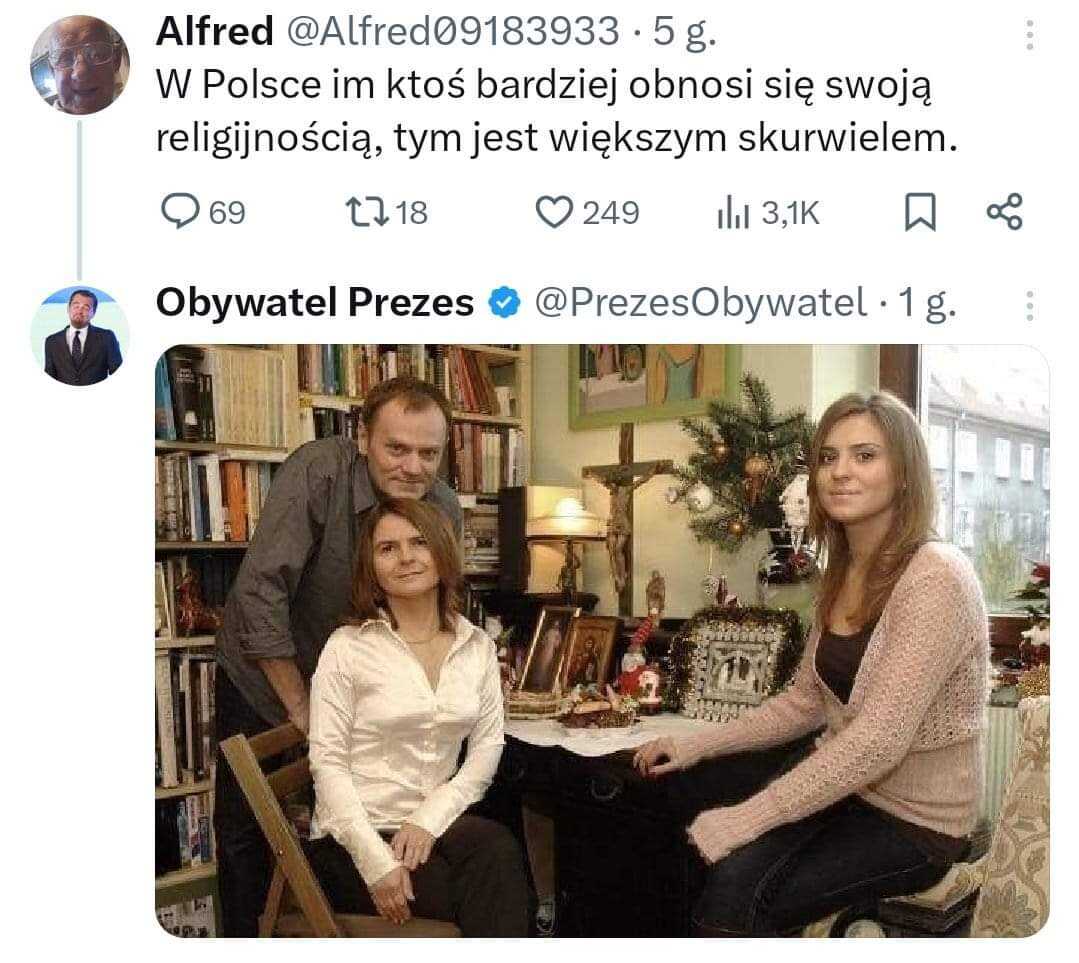Bookmark Alfred's tweet
The width and height of the screenshot is (1079, 963).
coord(920,212)
